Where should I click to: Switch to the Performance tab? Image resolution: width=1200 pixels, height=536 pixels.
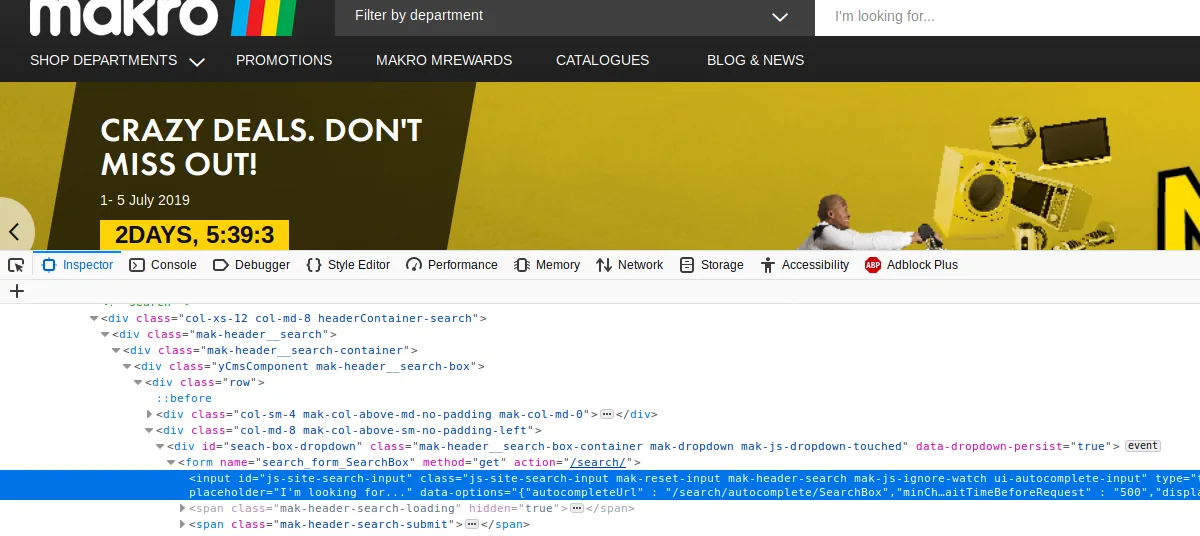coord(451,265)
